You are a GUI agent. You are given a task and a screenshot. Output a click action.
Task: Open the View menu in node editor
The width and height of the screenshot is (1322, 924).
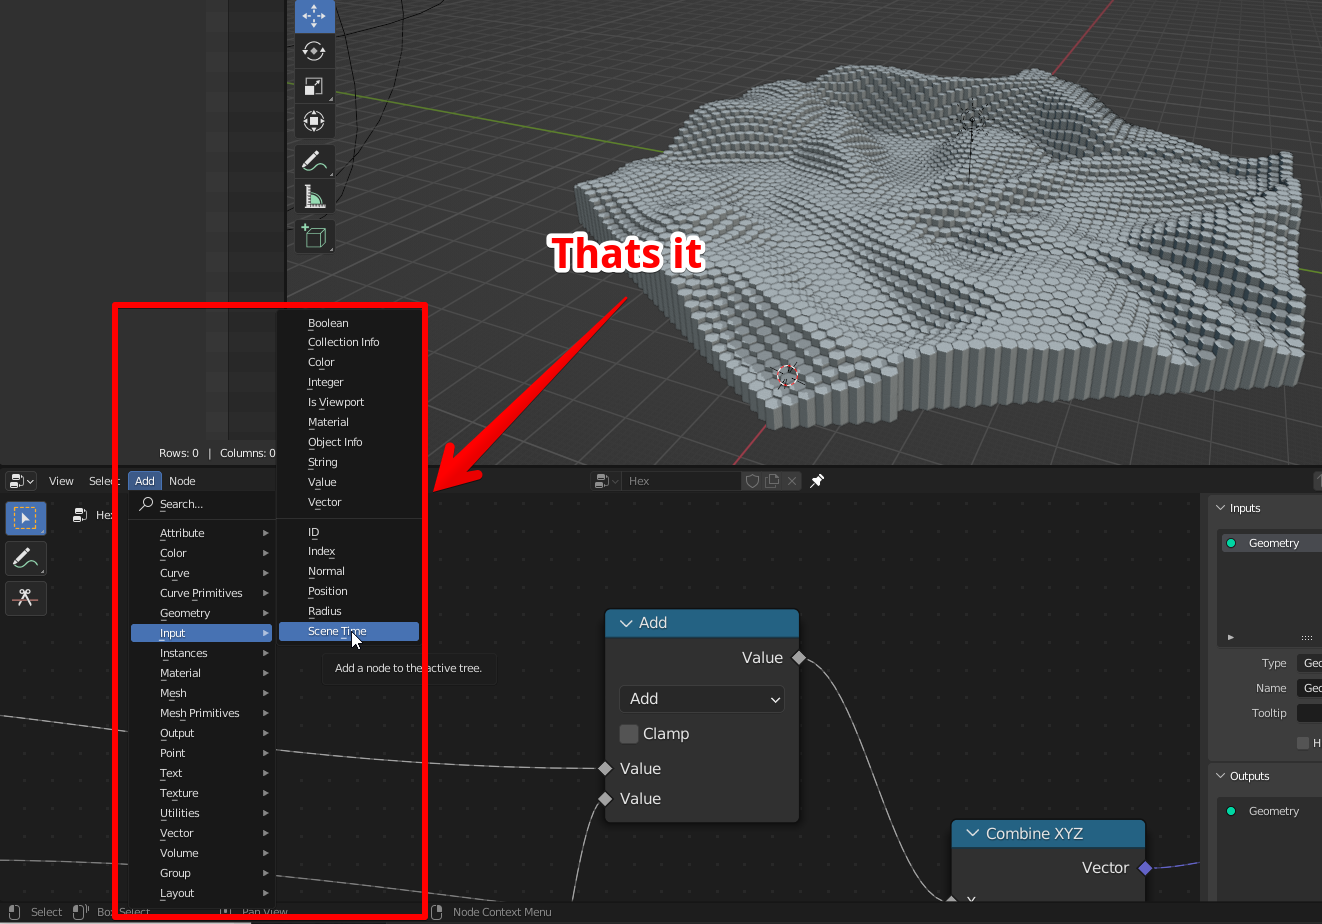[x=60, y=481]
